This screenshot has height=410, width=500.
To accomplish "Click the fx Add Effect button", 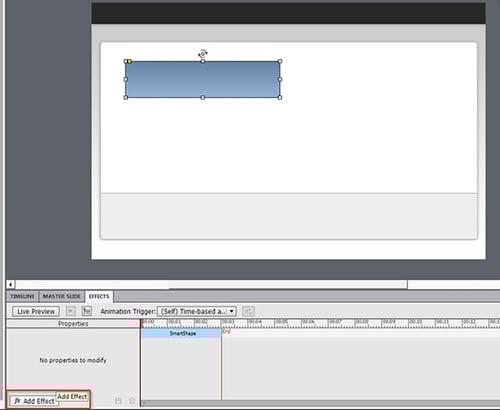I will [x=33, y=400].
